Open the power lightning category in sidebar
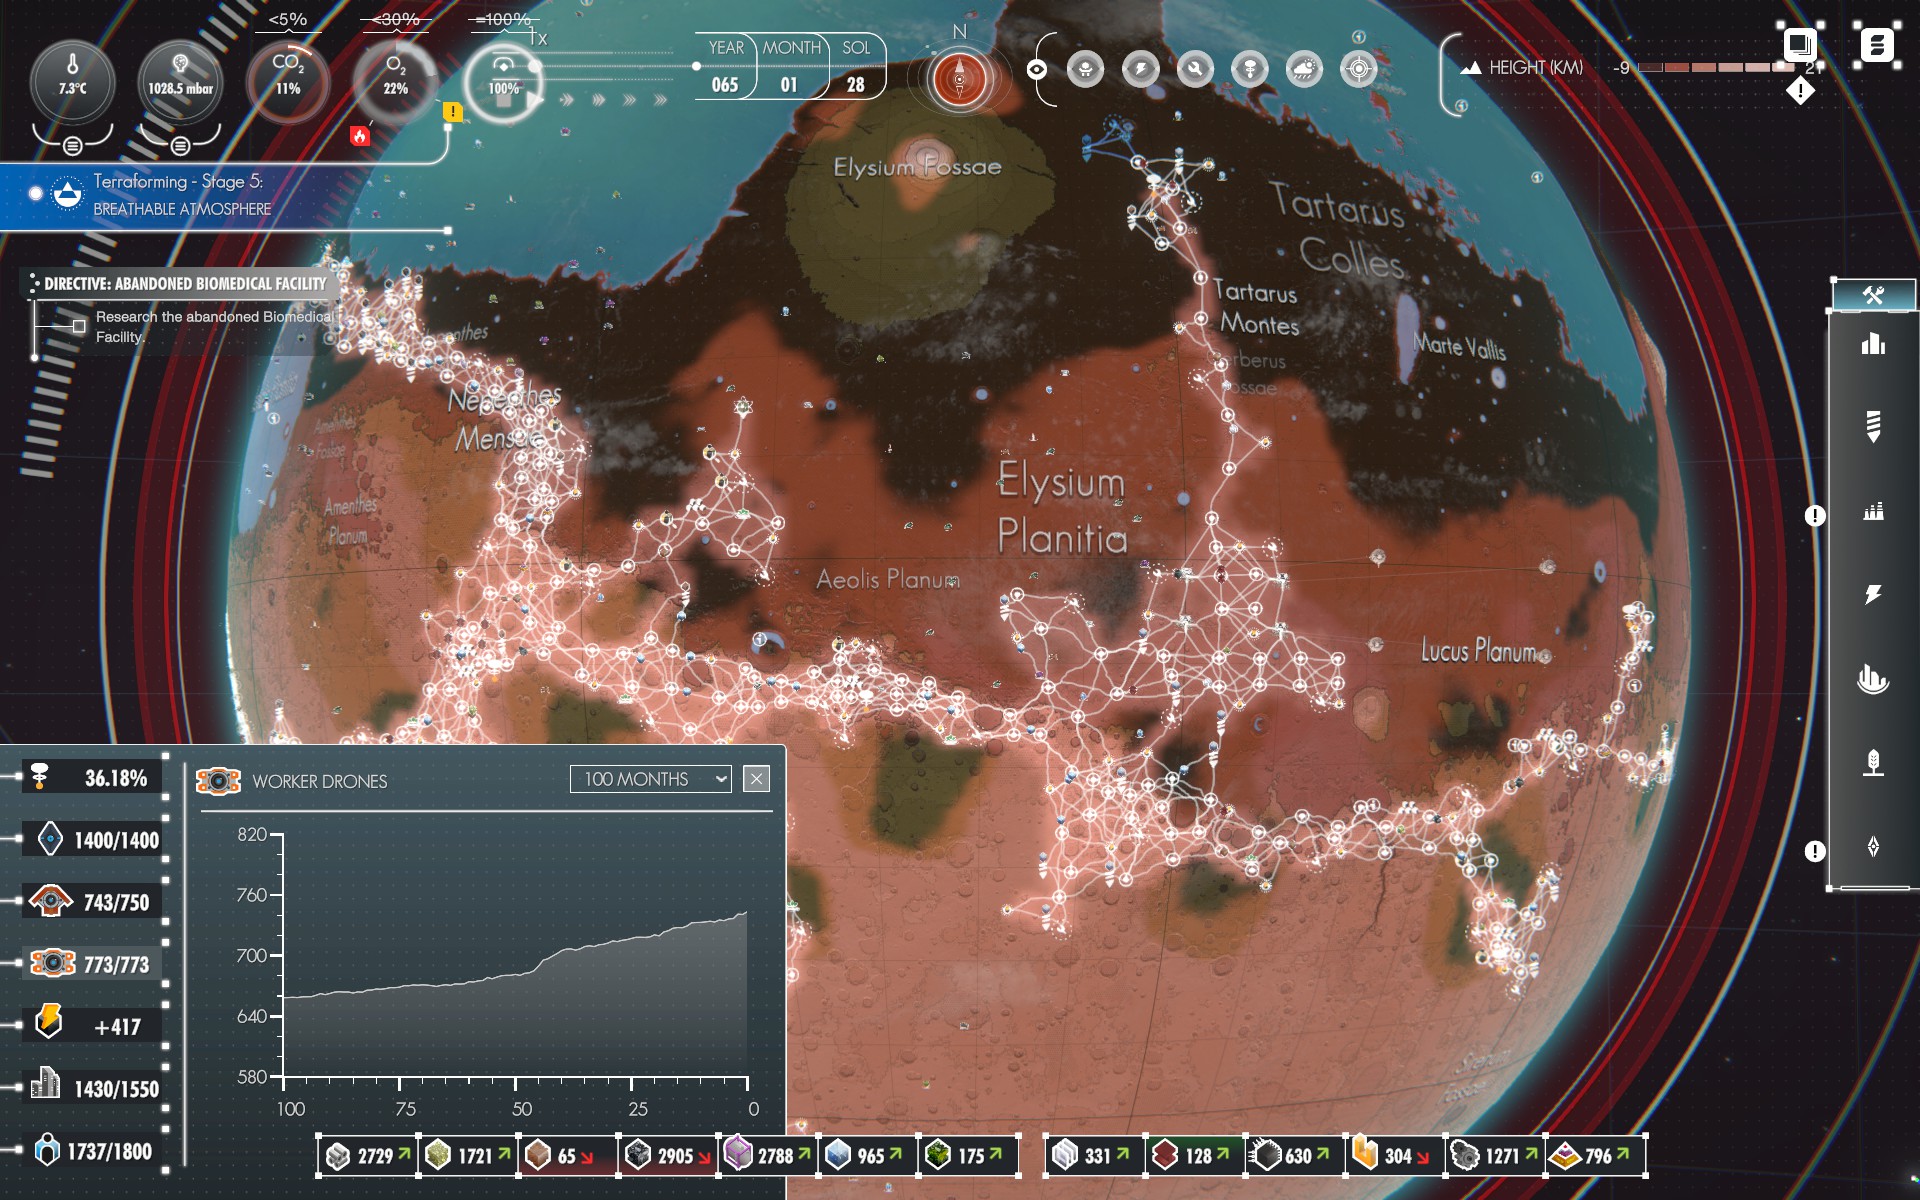 (x=1873, y=594)
